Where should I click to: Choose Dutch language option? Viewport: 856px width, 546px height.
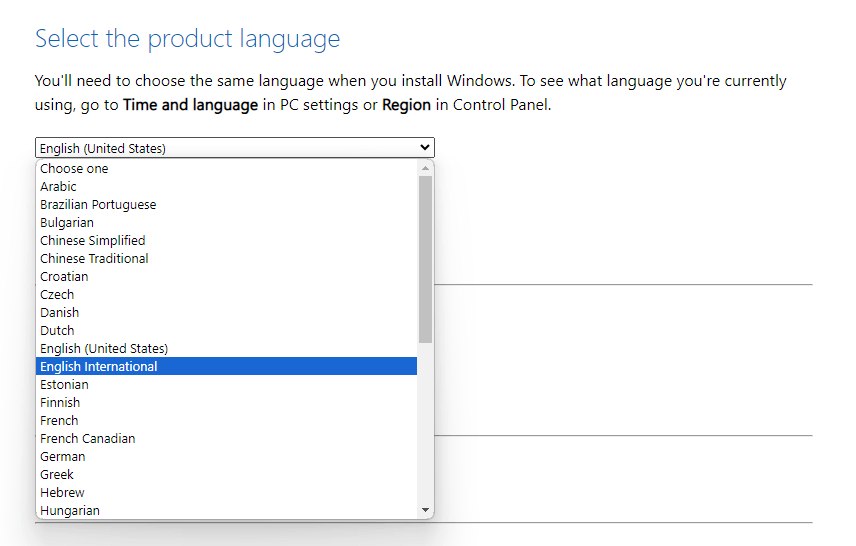coord(227,331)
